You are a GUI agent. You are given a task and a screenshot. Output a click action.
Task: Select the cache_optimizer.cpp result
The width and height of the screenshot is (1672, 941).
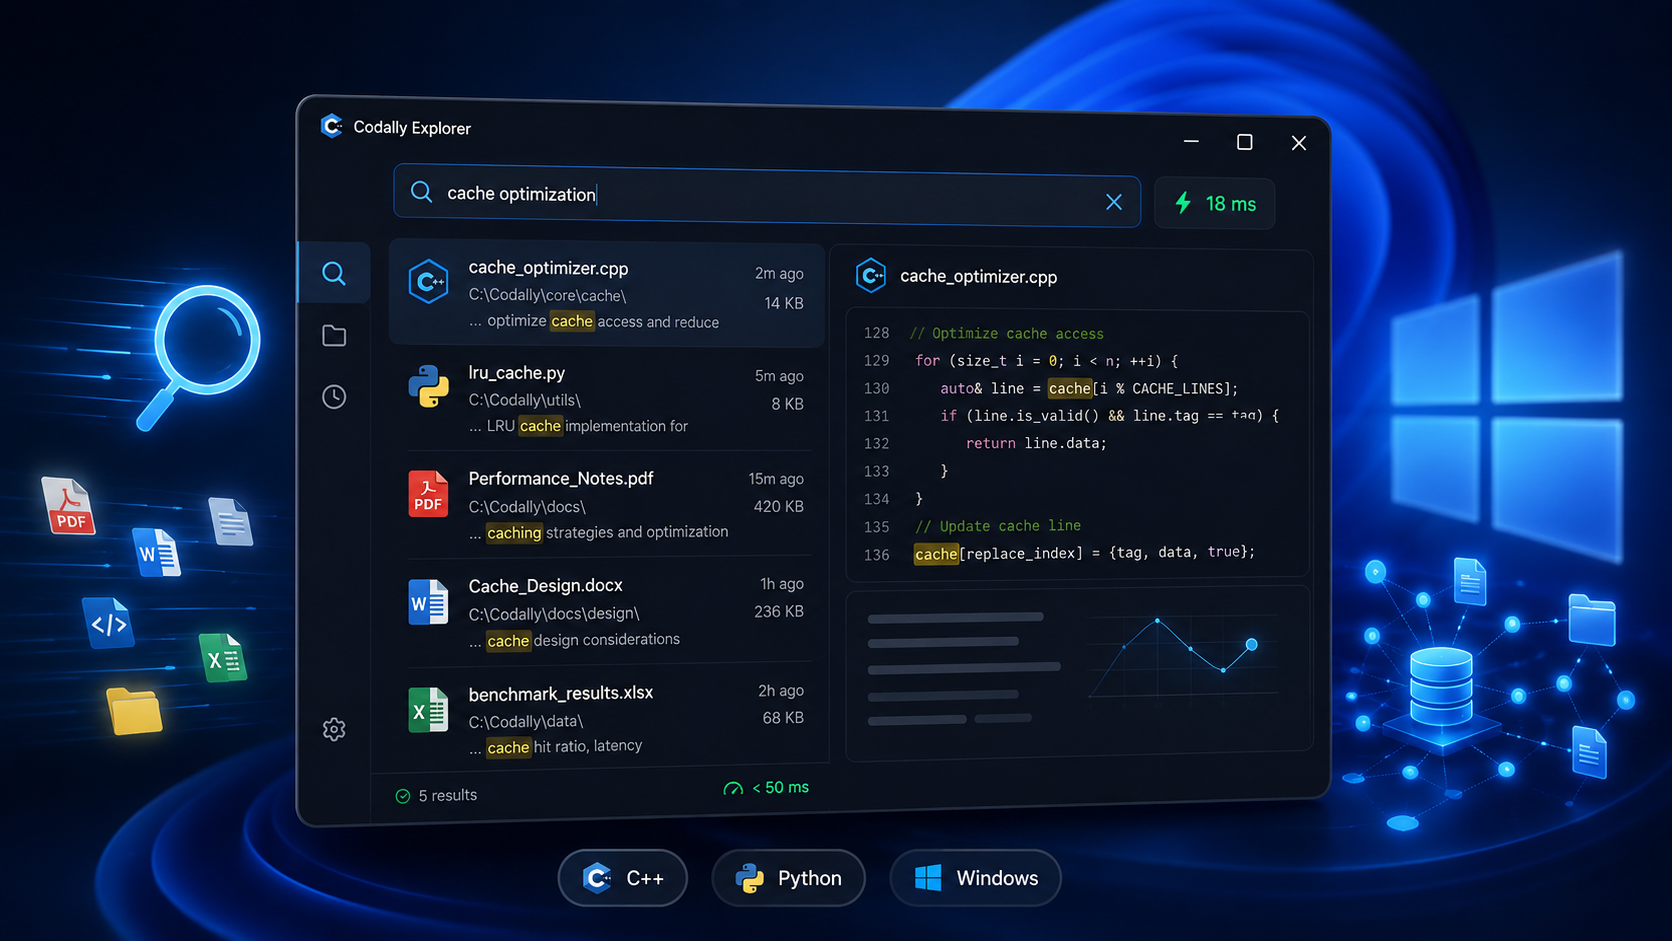(x=607, y=294)
